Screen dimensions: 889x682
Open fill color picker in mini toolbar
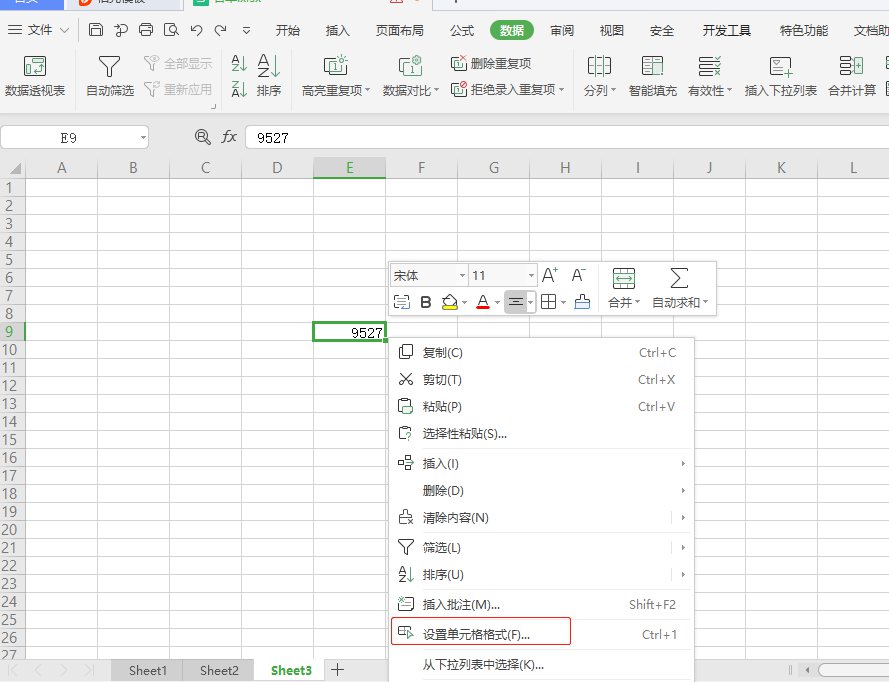click(464, 302)
